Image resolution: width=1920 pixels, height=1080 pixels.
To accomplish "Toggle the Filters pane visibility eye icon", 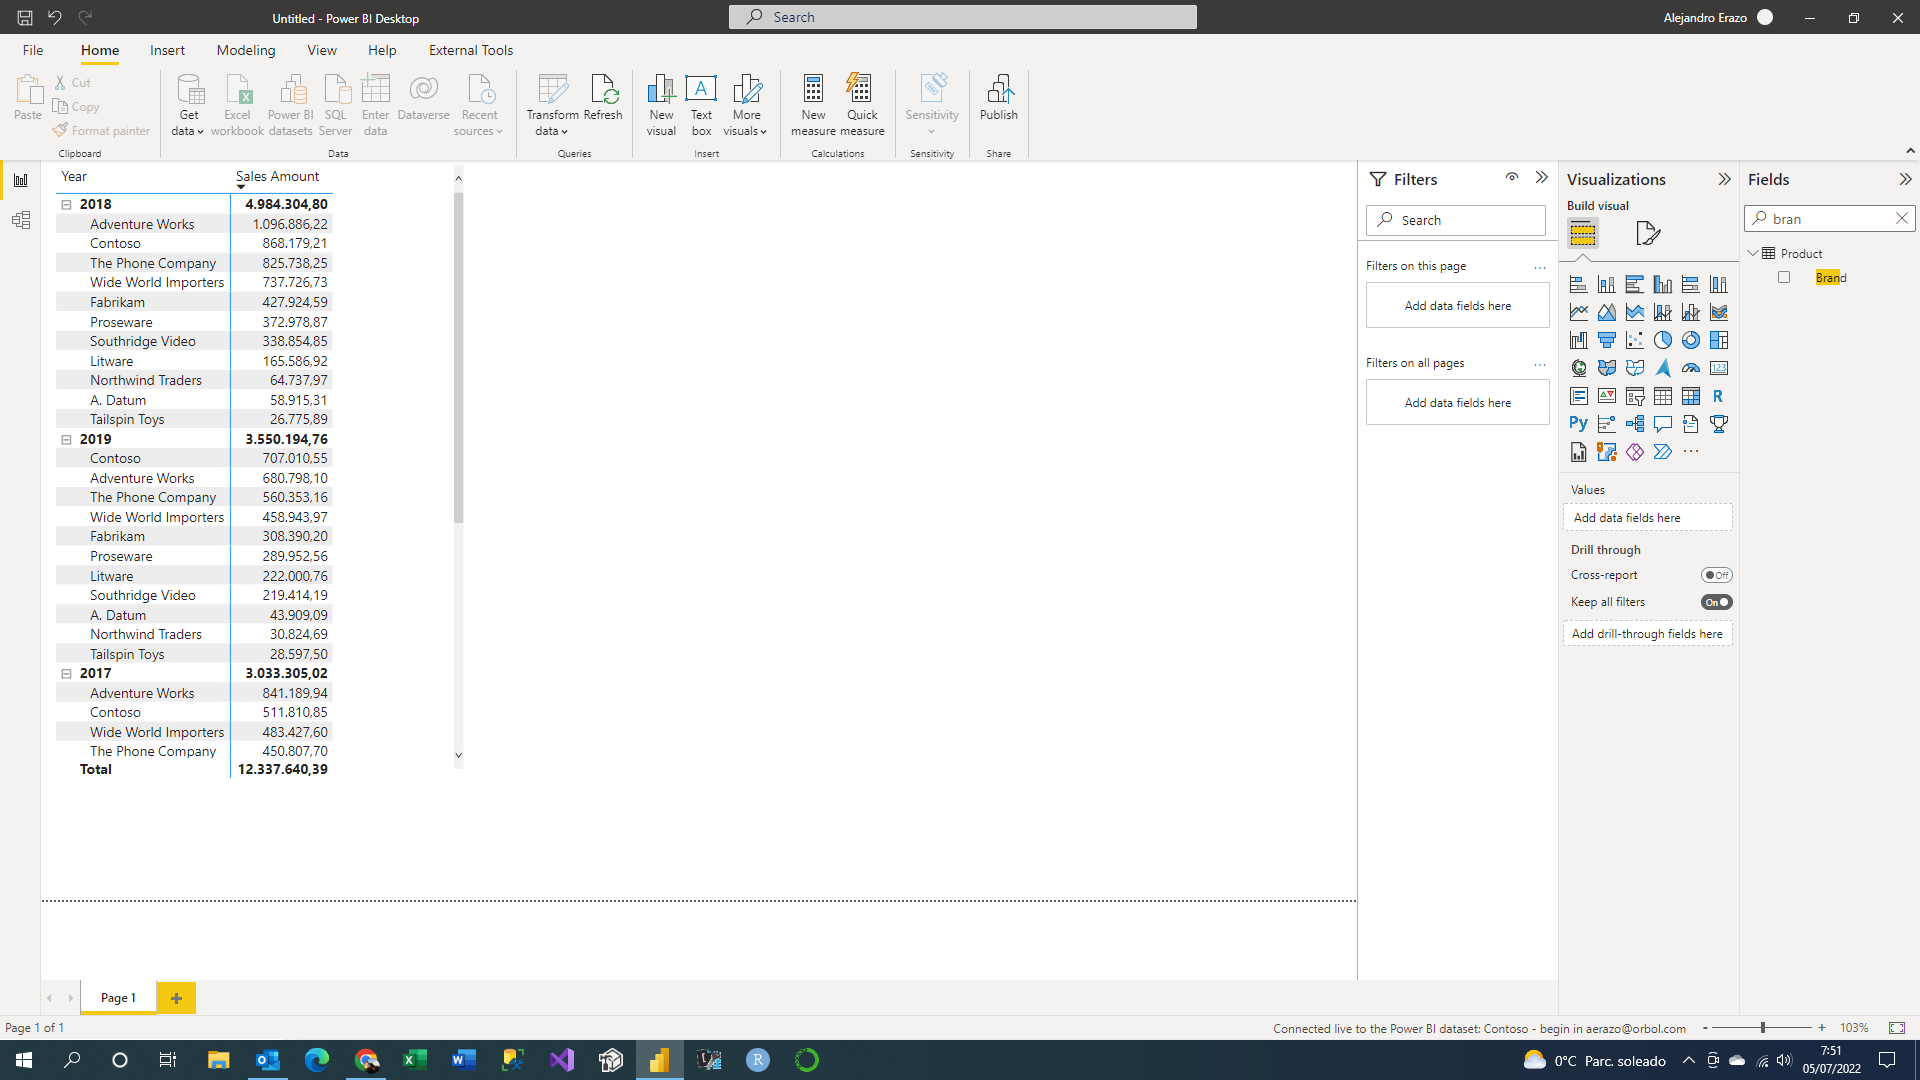I will click(x=1512, y=177).
